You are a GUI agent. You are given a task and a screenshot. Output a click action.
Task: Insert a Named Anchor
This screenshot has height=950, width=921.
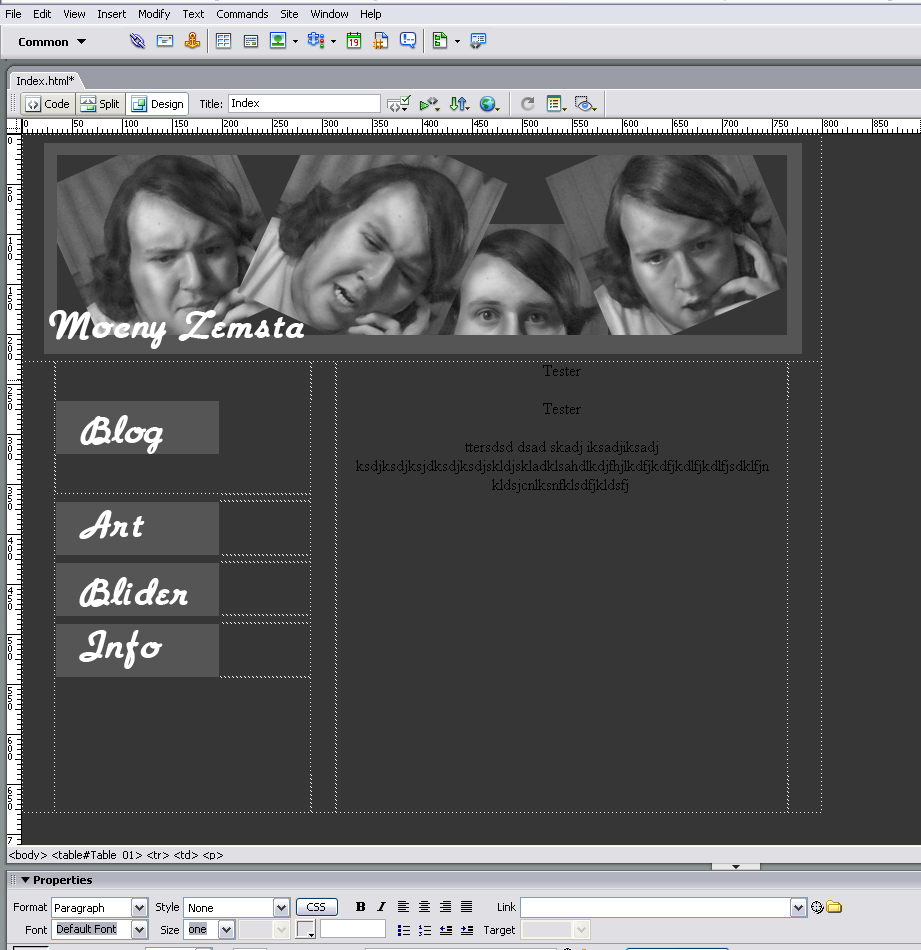click(x=192, y=41)
